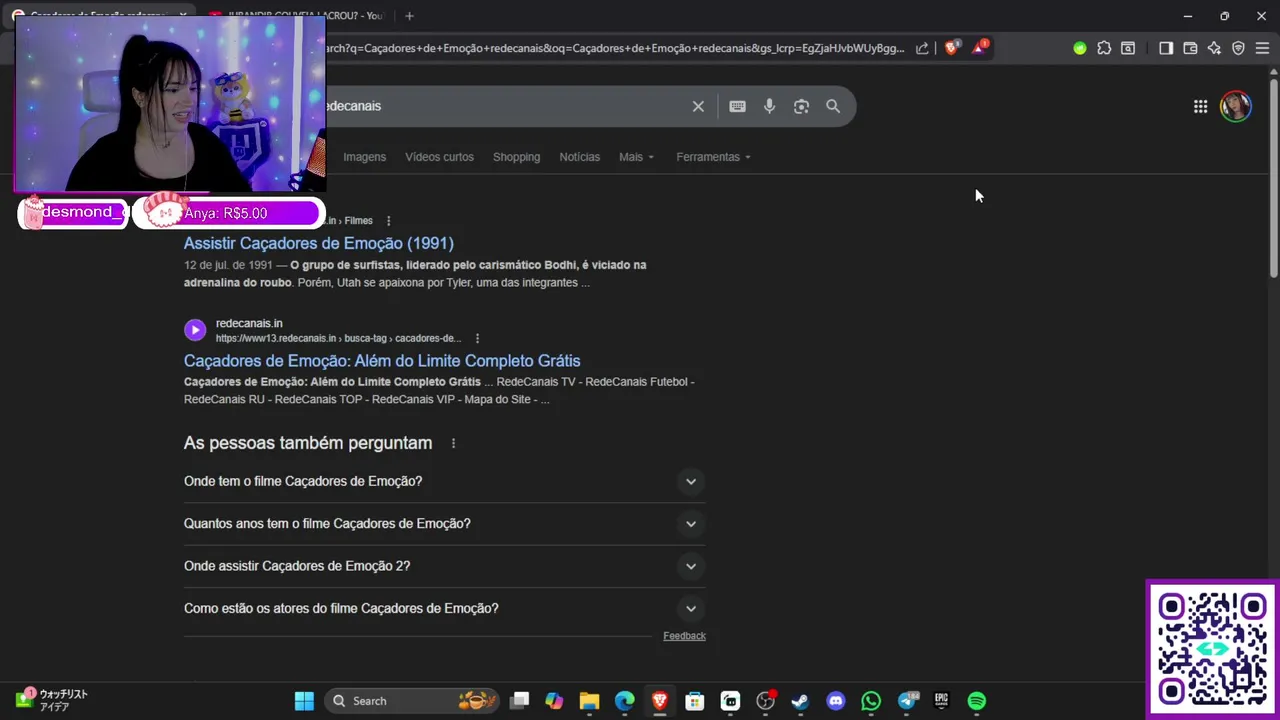Switch to the Vídeos curtos tab
The image size is (1280, 720).
pyautogui.click(x=439, y=157)
